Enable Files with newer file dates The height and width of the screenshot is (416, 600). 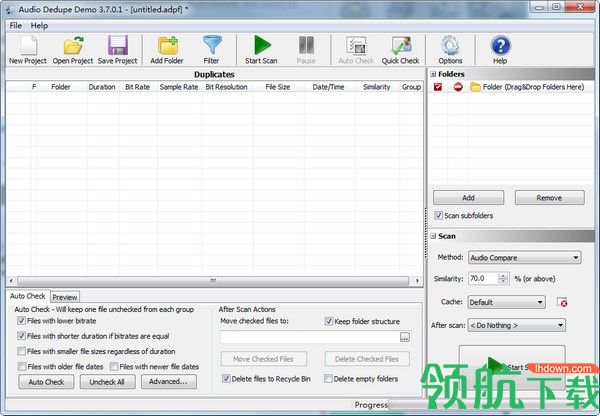point(114,367)
